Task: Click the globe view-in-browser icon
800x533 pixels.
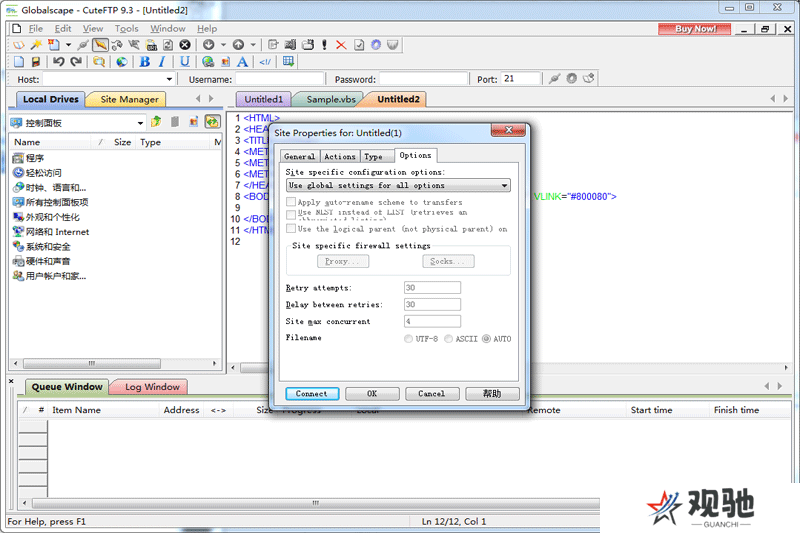Action: 122,62
